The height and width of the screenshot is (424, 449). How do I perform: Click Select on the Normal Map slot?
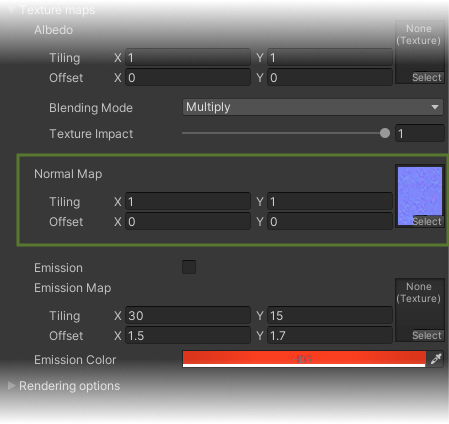coord(427,222)
